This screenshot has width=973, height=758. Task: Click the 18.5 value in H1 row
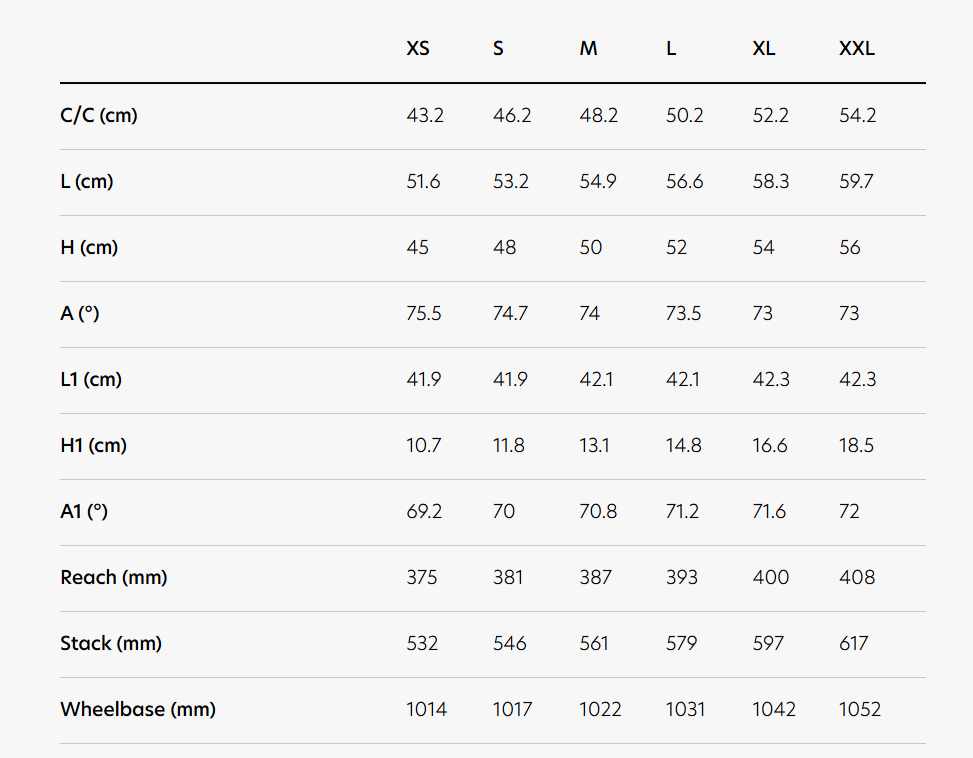click(856, 445)
